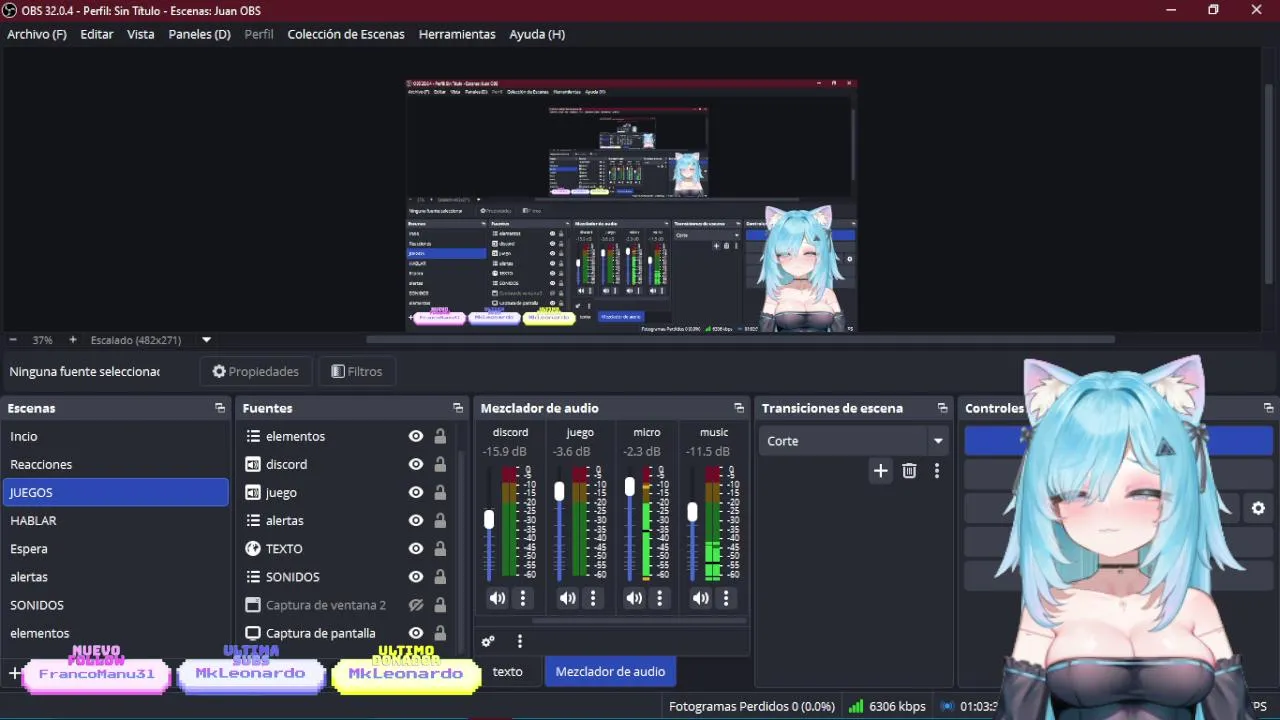Zoom out the preview with minus

(13, 340)
